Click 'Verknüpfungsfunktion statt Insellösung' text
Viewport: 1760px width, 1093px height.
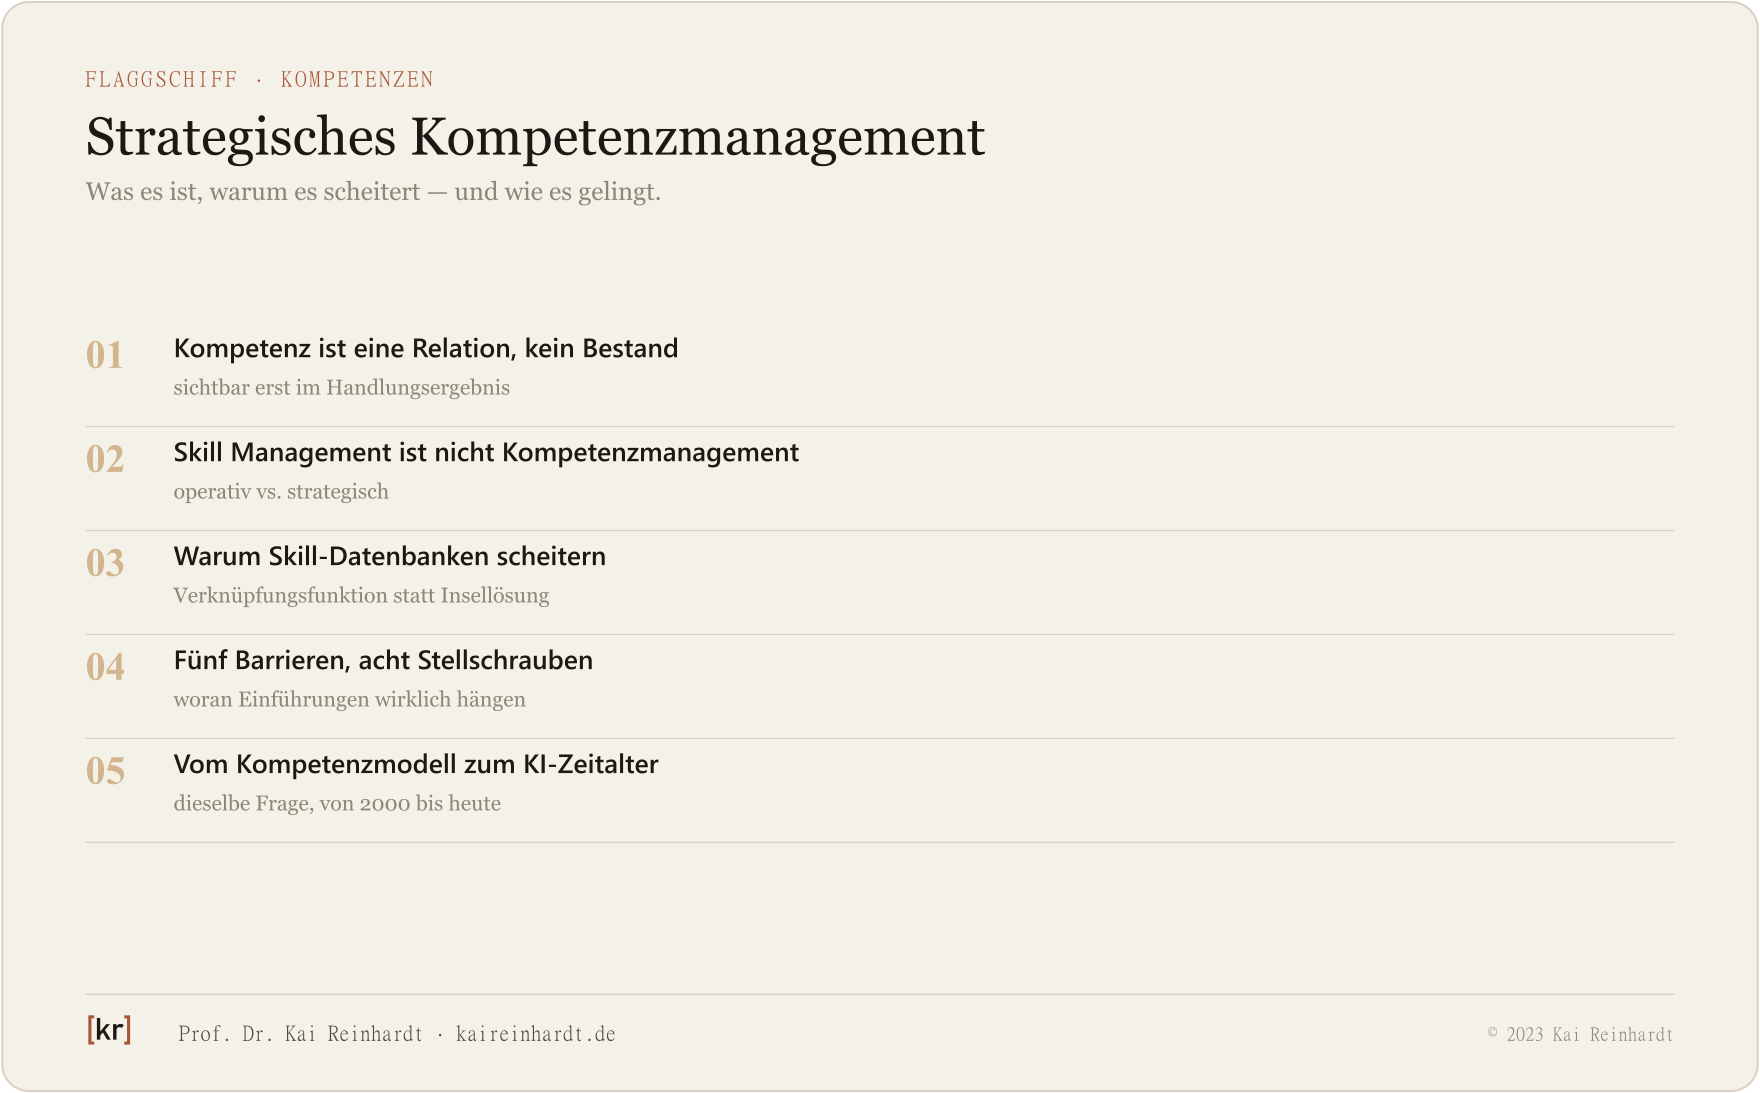(x=362, y=596)
